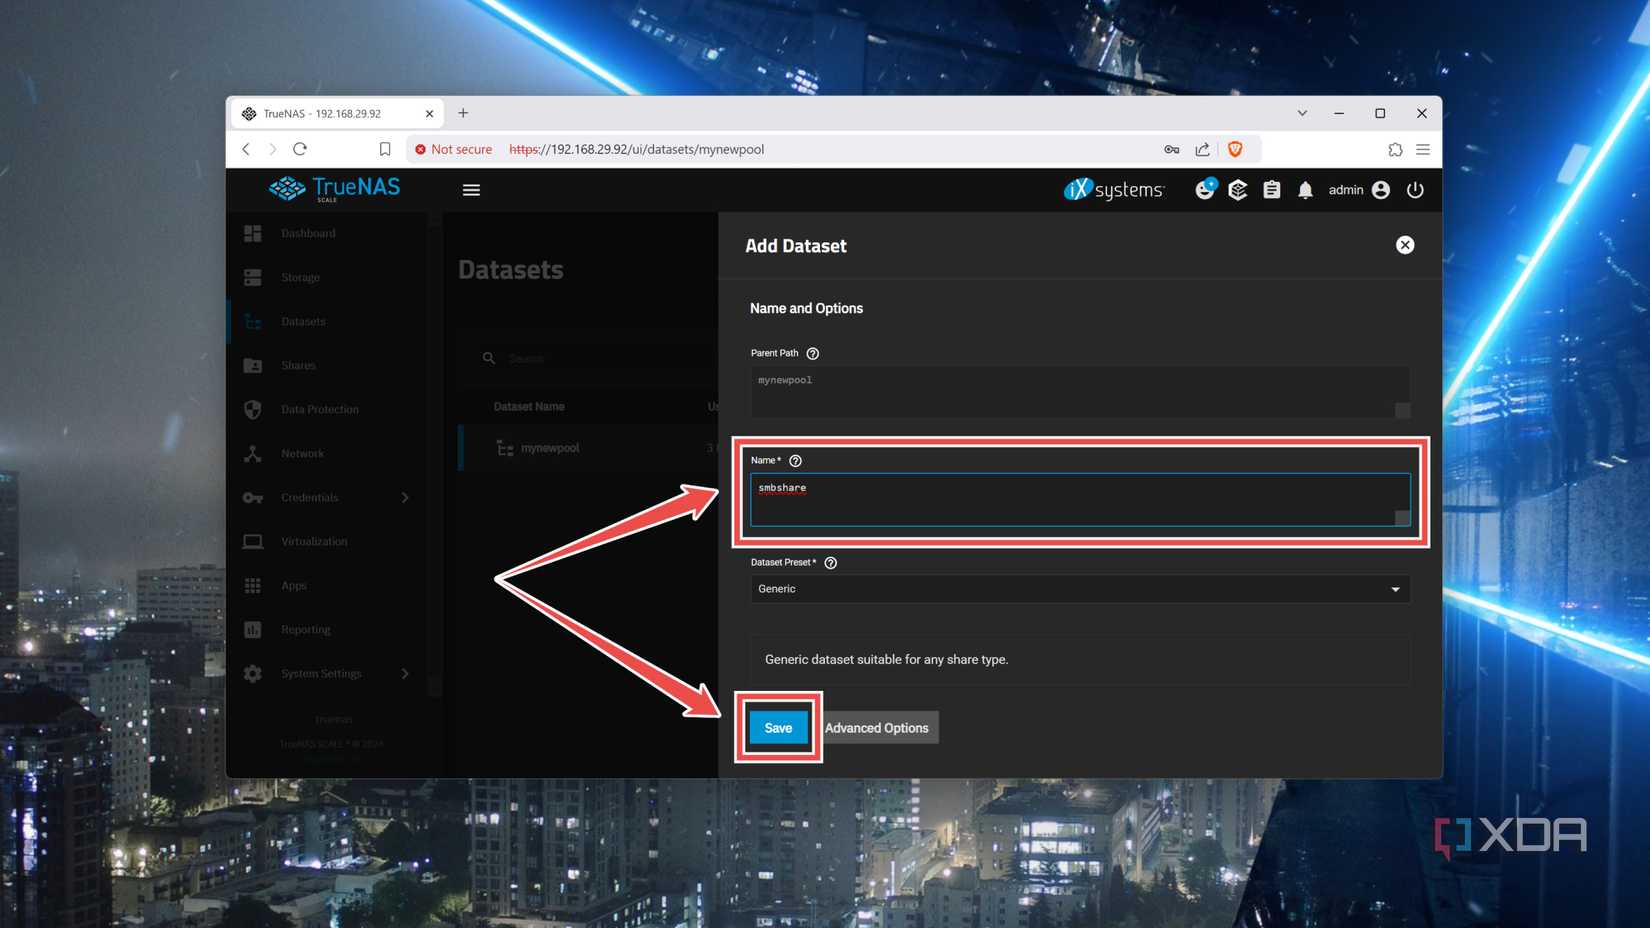Show help for Dataset Preset

831,563
